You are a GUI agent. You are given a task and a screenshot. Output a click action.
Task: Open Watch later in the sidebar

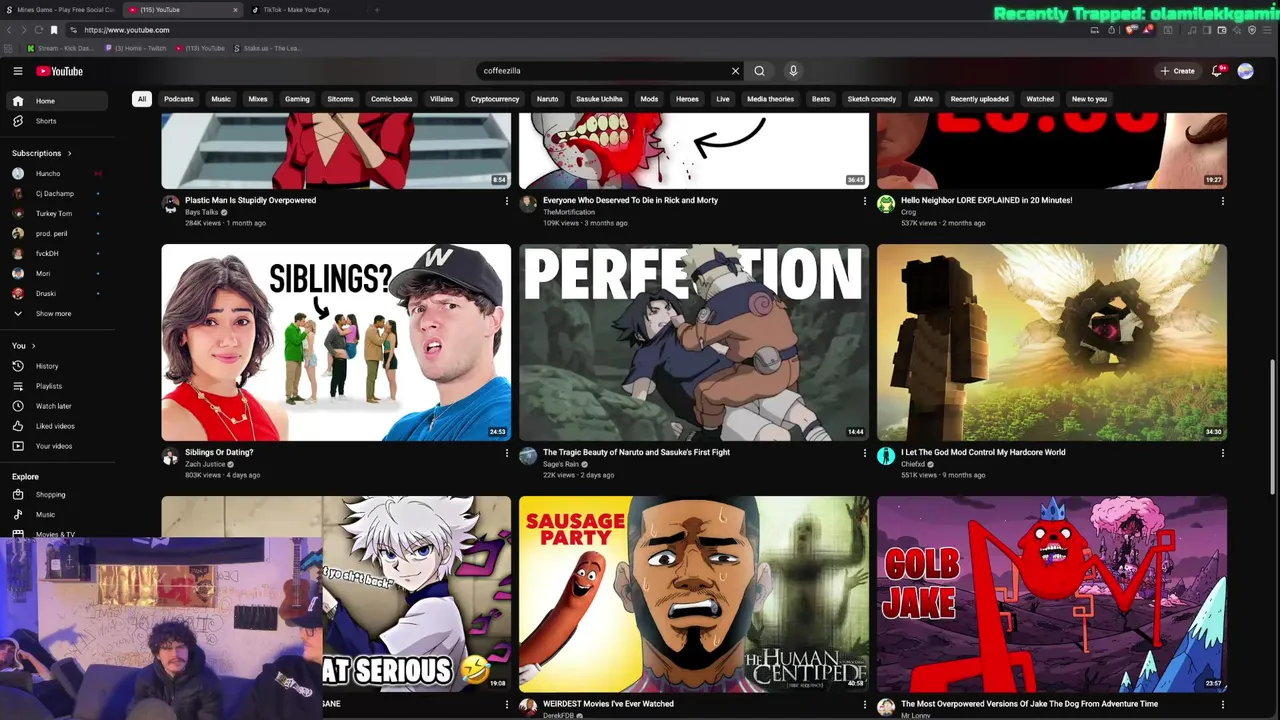(57, 406)
